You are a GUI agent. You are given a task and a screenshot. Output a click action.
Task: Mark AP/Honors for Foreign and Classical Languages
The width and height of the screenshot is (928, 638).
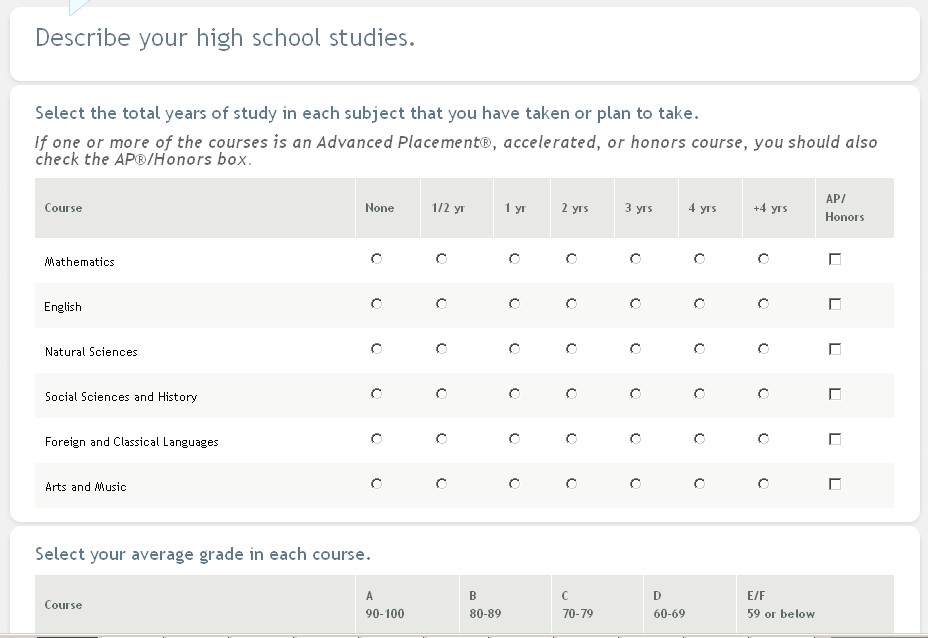(835, 439)
